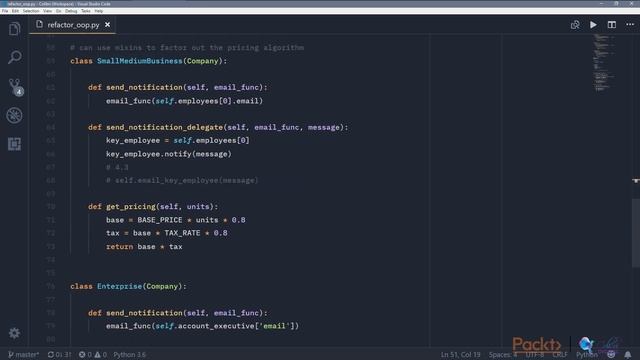
Task: Click the synchronize changes status item
Action: (x=59, y=355)
